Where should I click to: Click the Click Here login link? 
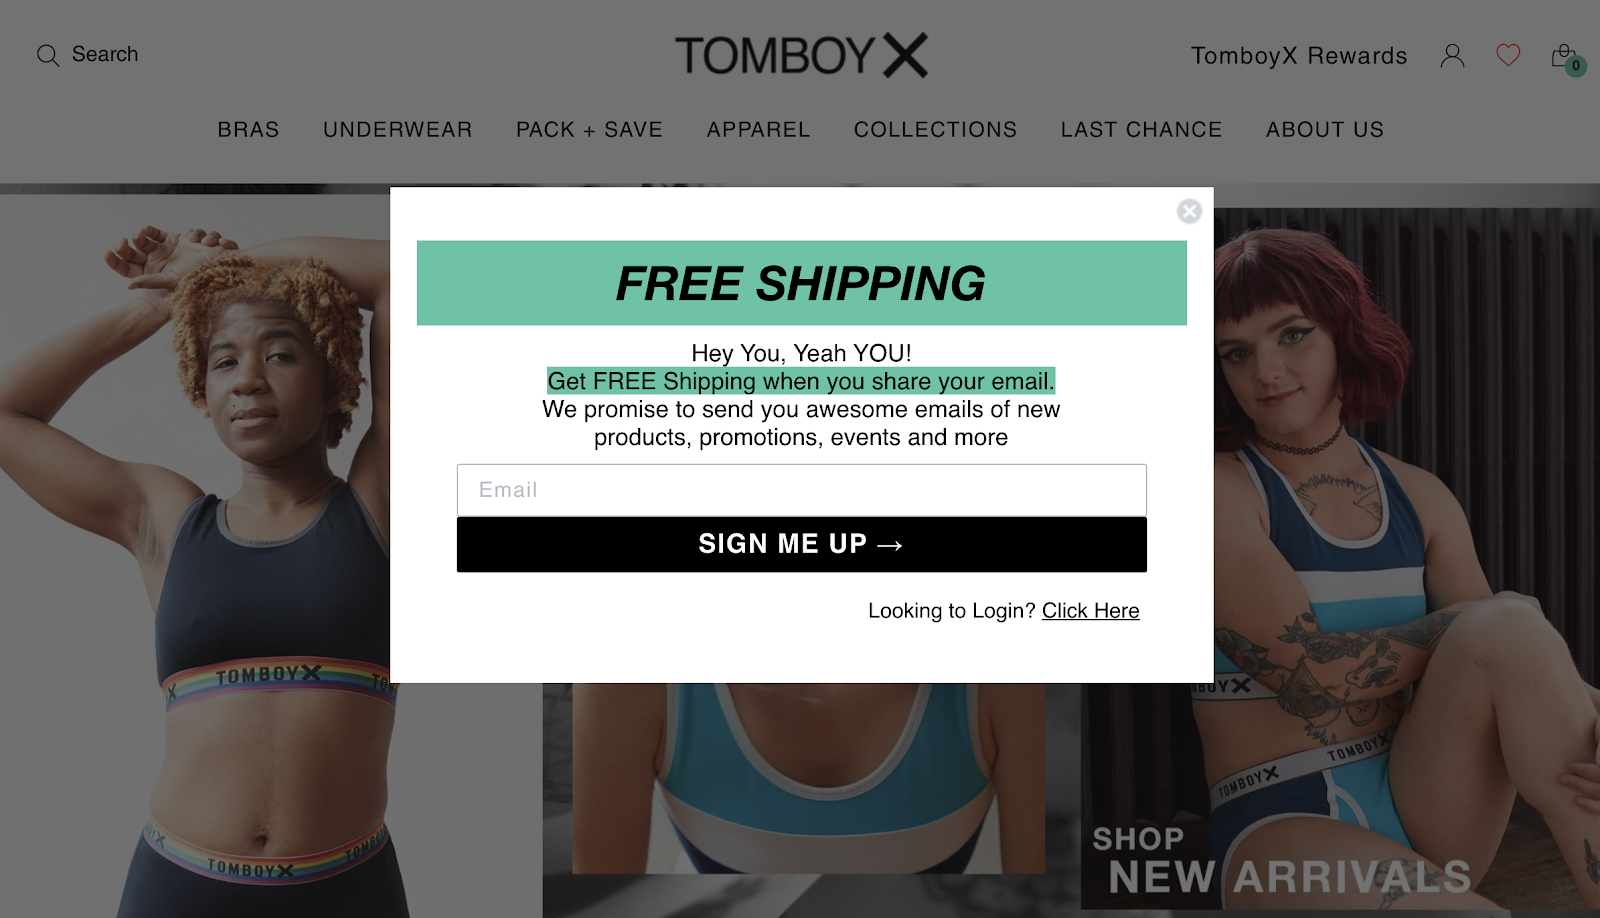coord(1090,611)
